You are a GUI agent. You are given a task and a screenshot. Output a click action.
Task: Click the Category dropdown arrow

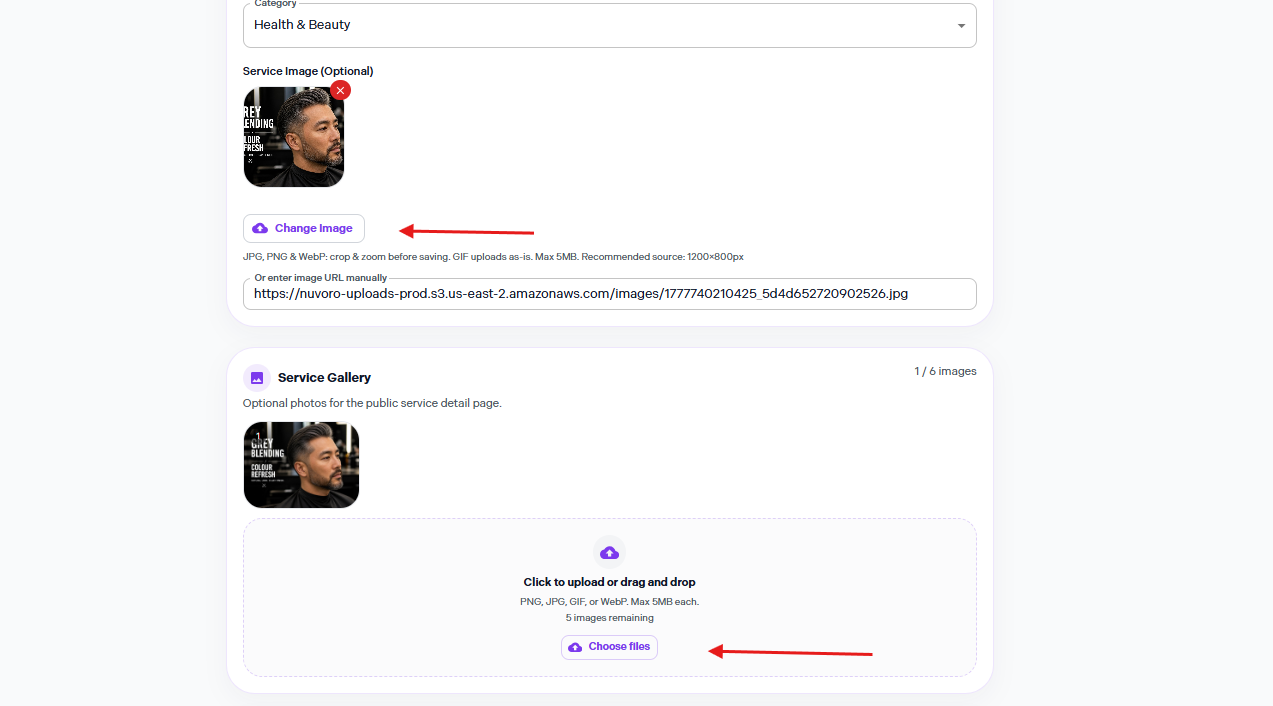point(961,26)
